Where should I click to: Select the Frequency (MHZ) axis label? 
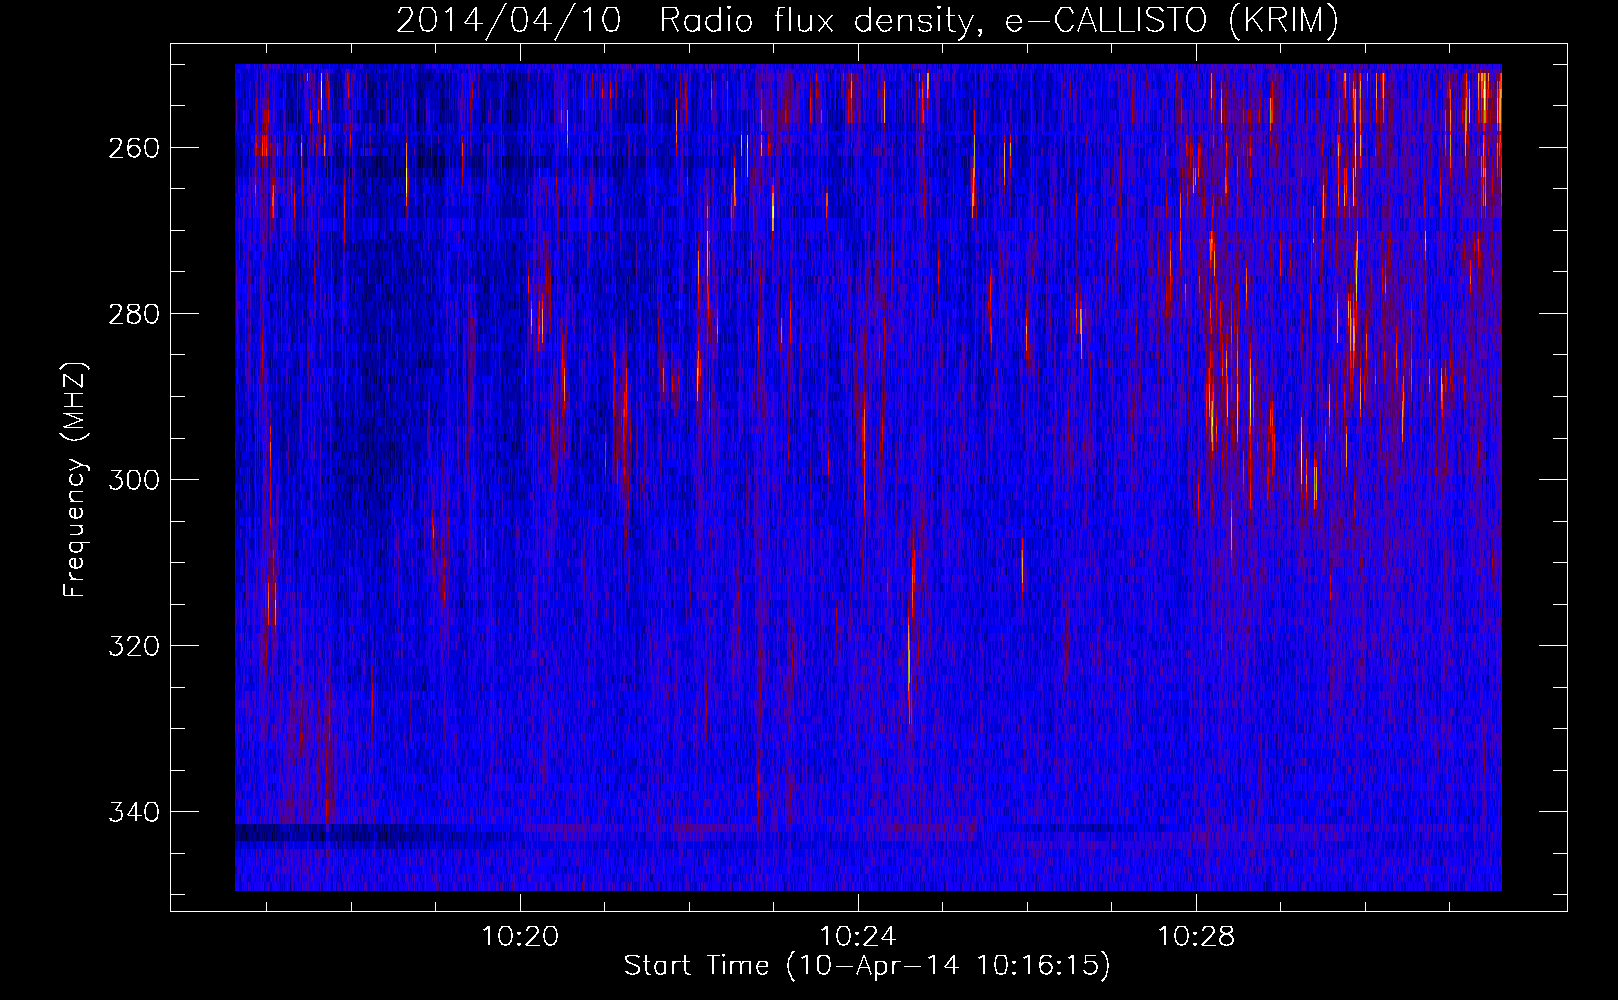(75, 479)
